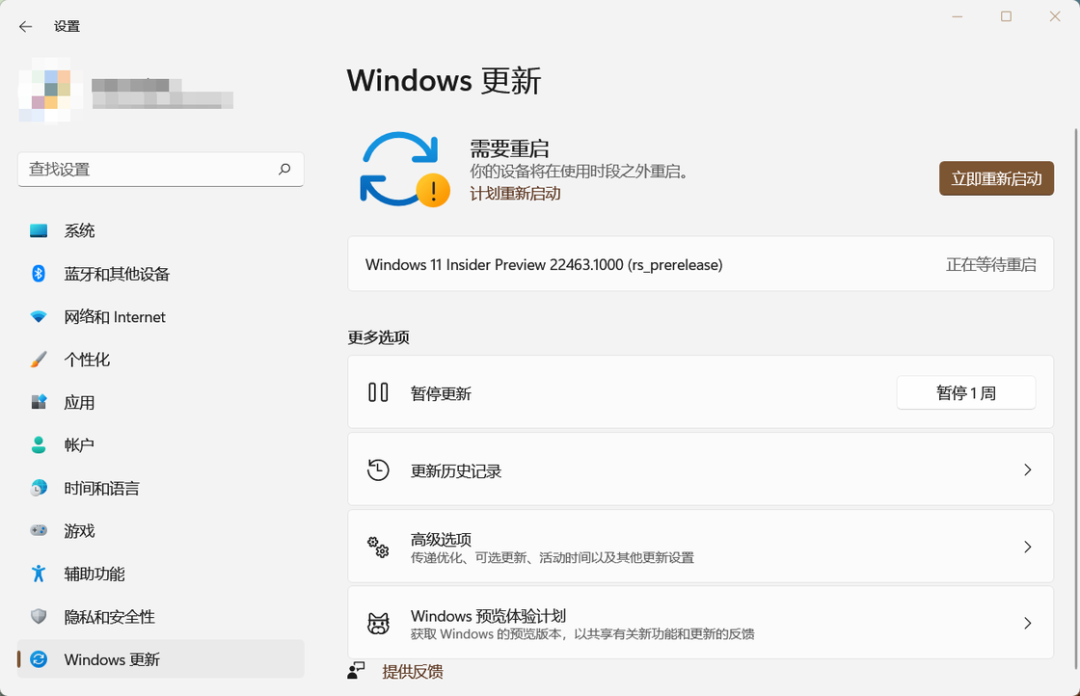Open the 系统 settings category
Viewport: 1080px width, 696px height.
click(160, 230)
